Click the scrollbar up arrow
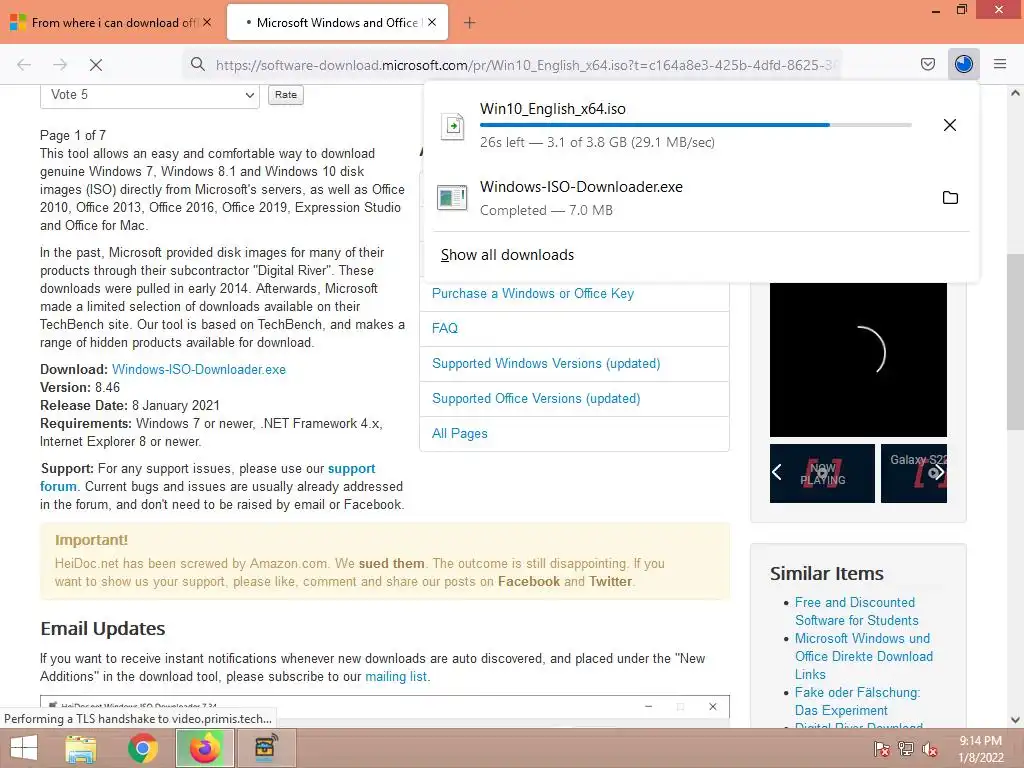The image size is (1024, 768). click(1015, 93)
